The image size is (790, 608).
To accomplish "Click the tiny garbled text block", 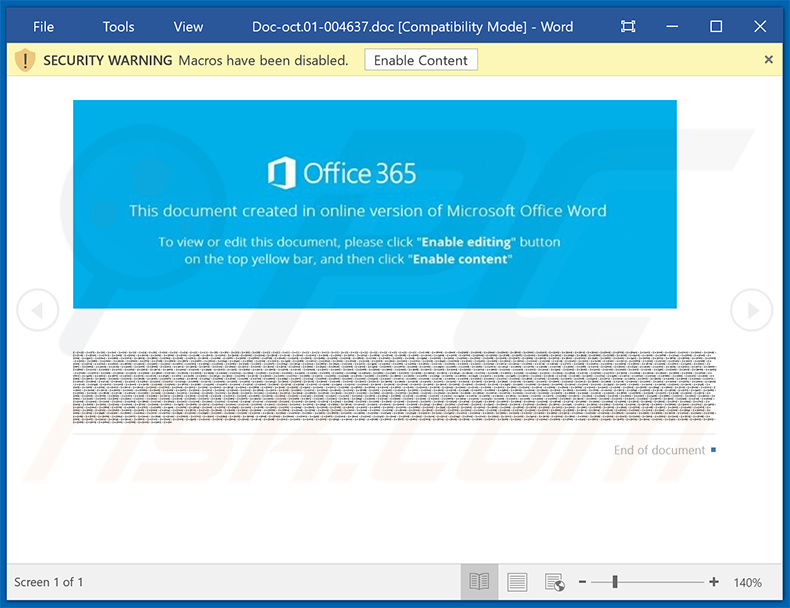I will (x=394, y=387).
